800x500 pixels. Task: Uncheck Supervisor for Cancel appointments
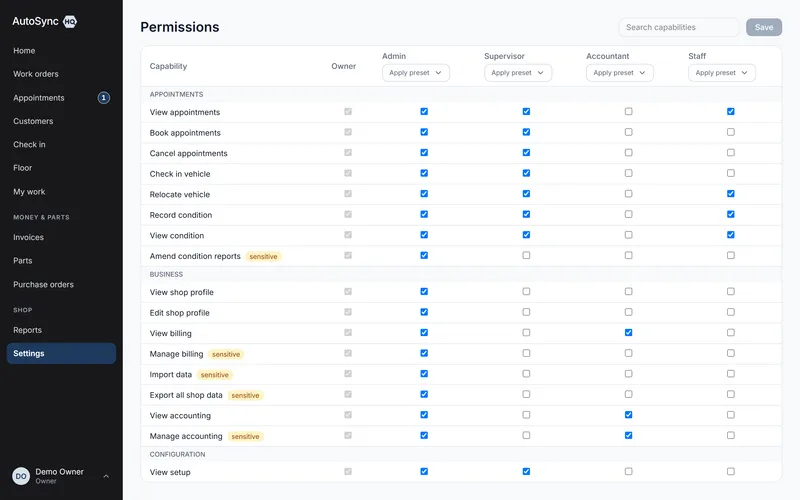click(x=526, y=153)
